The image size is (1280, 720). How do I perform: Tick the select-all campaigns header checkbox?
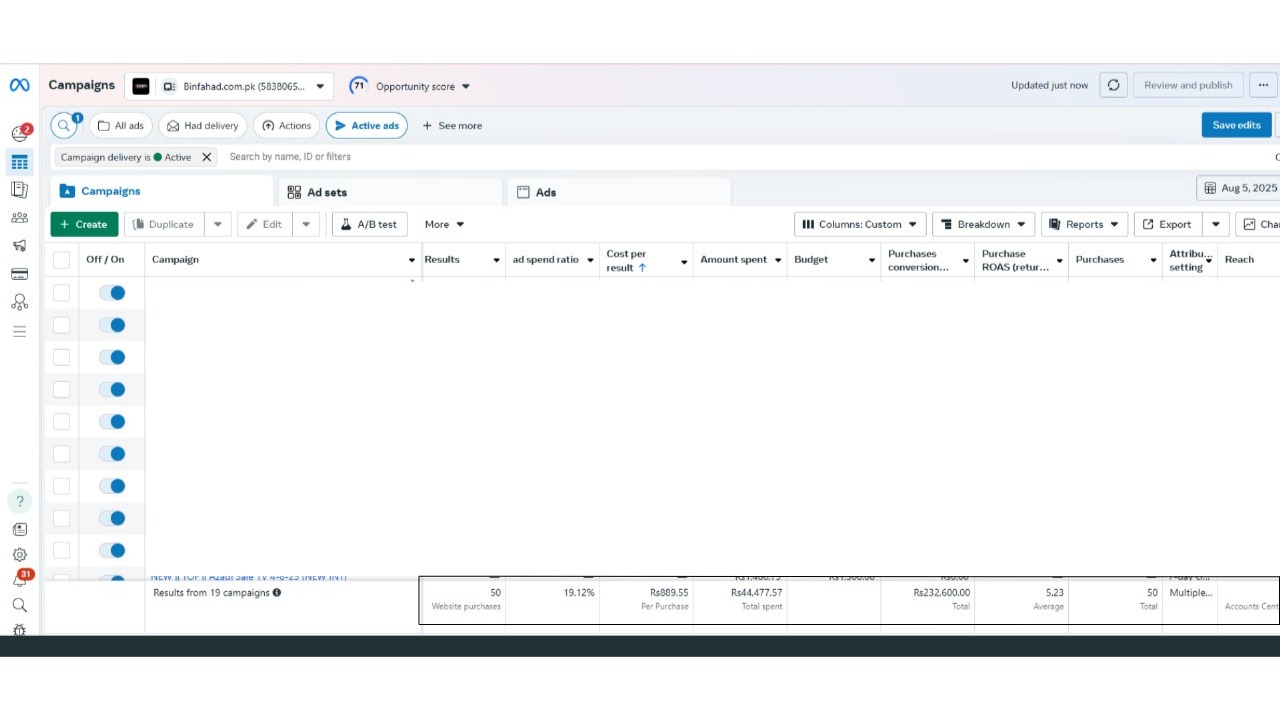(62, 260)
